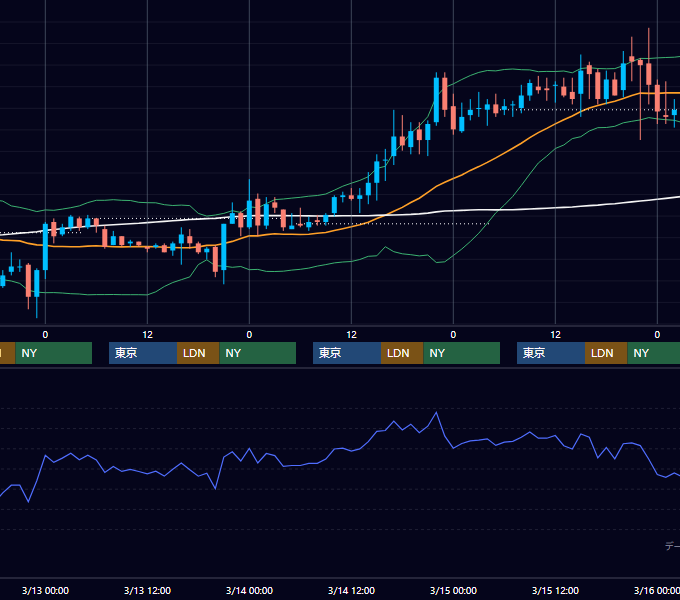Click the LDN session block on 3/15
The width and height of the screenshot is (680, 600).
(x=606, y=353)
